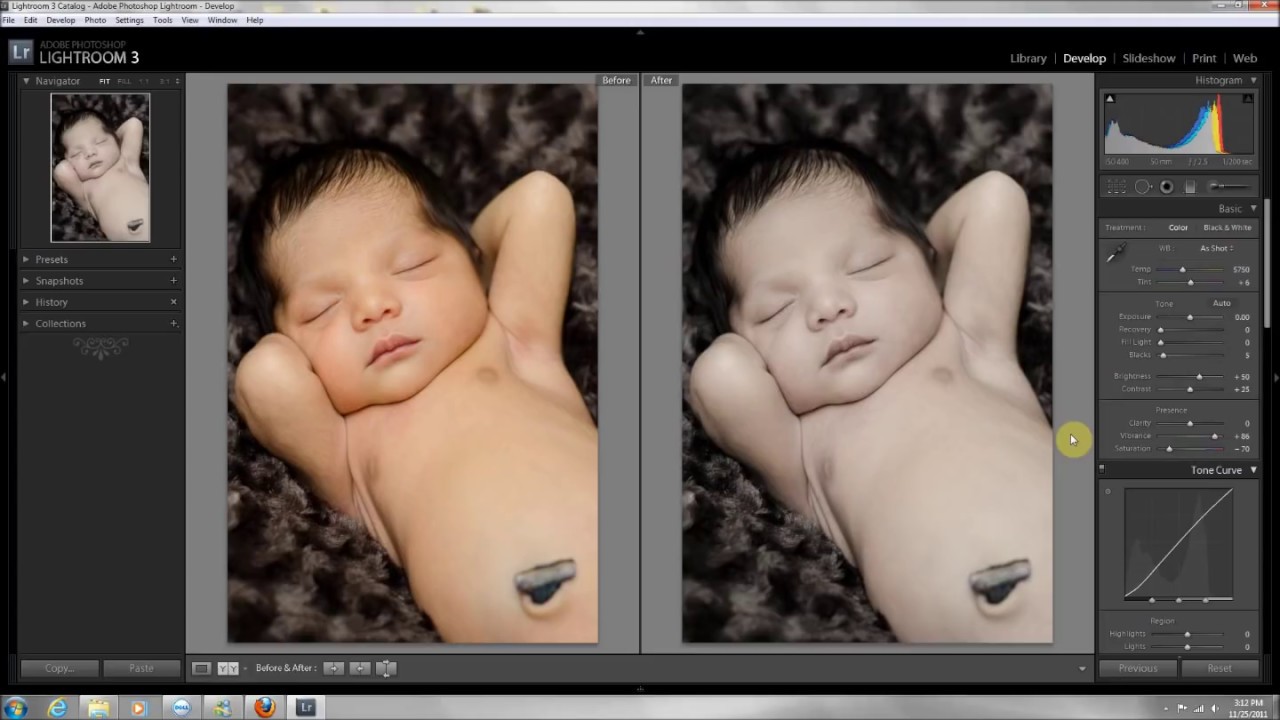Select the Red Eye Correction tool
1280x720 pixels.
[x=1166, y=187]
